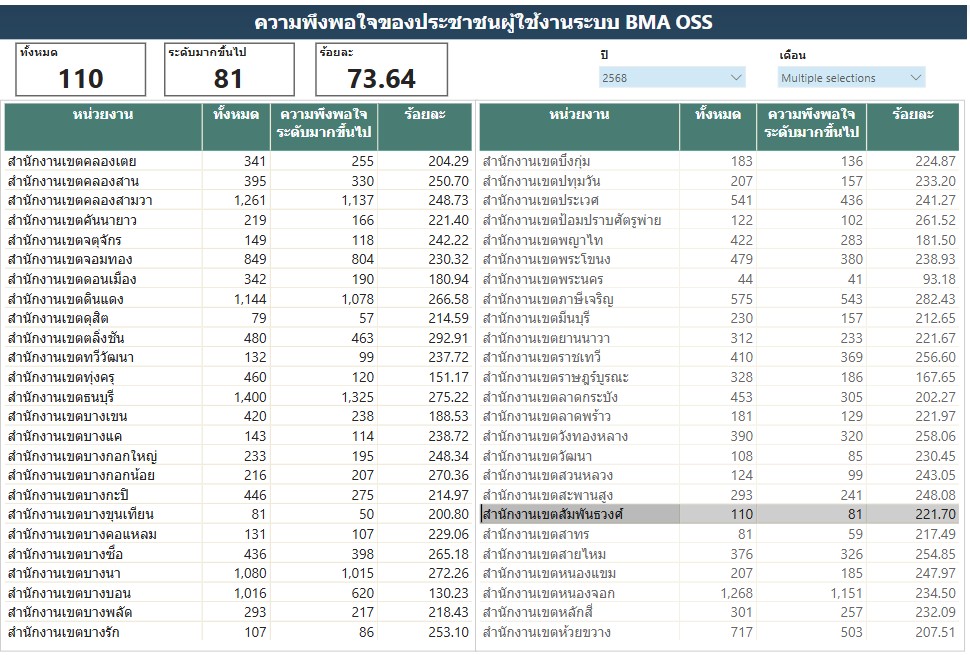
Task: Select the สำนักงานเขตบางรัก row name
Action: point(63,632)
